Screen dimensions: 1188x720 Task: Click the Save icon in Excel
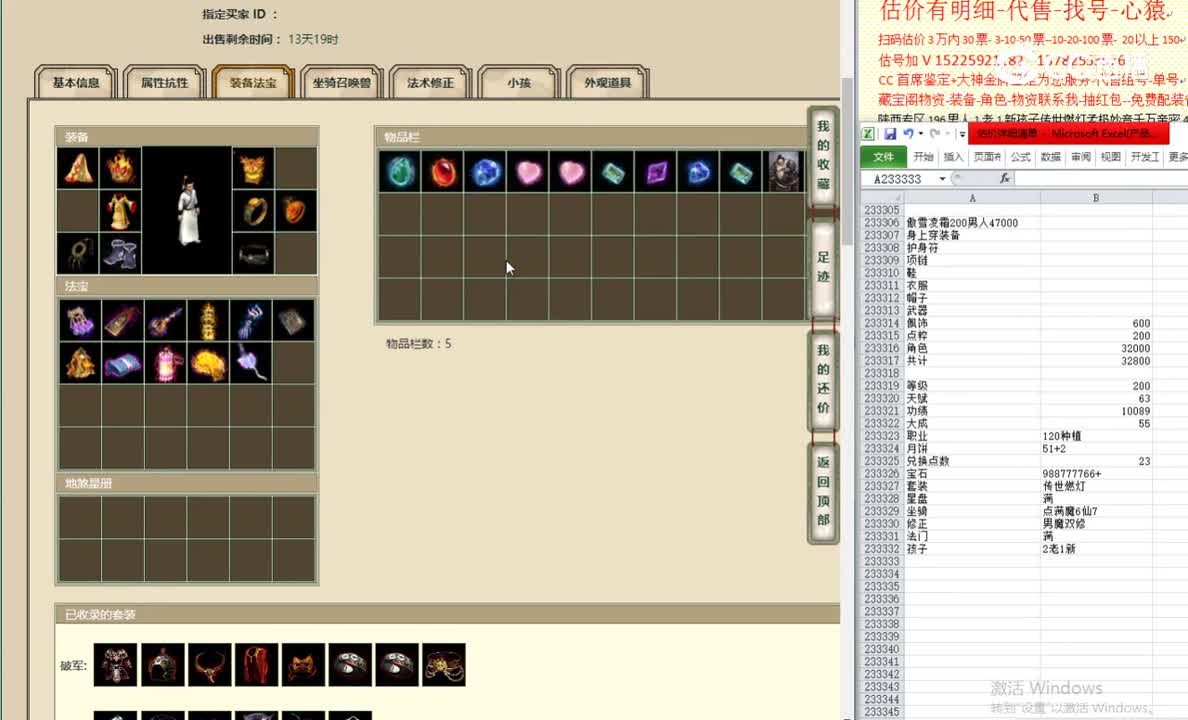889,134
